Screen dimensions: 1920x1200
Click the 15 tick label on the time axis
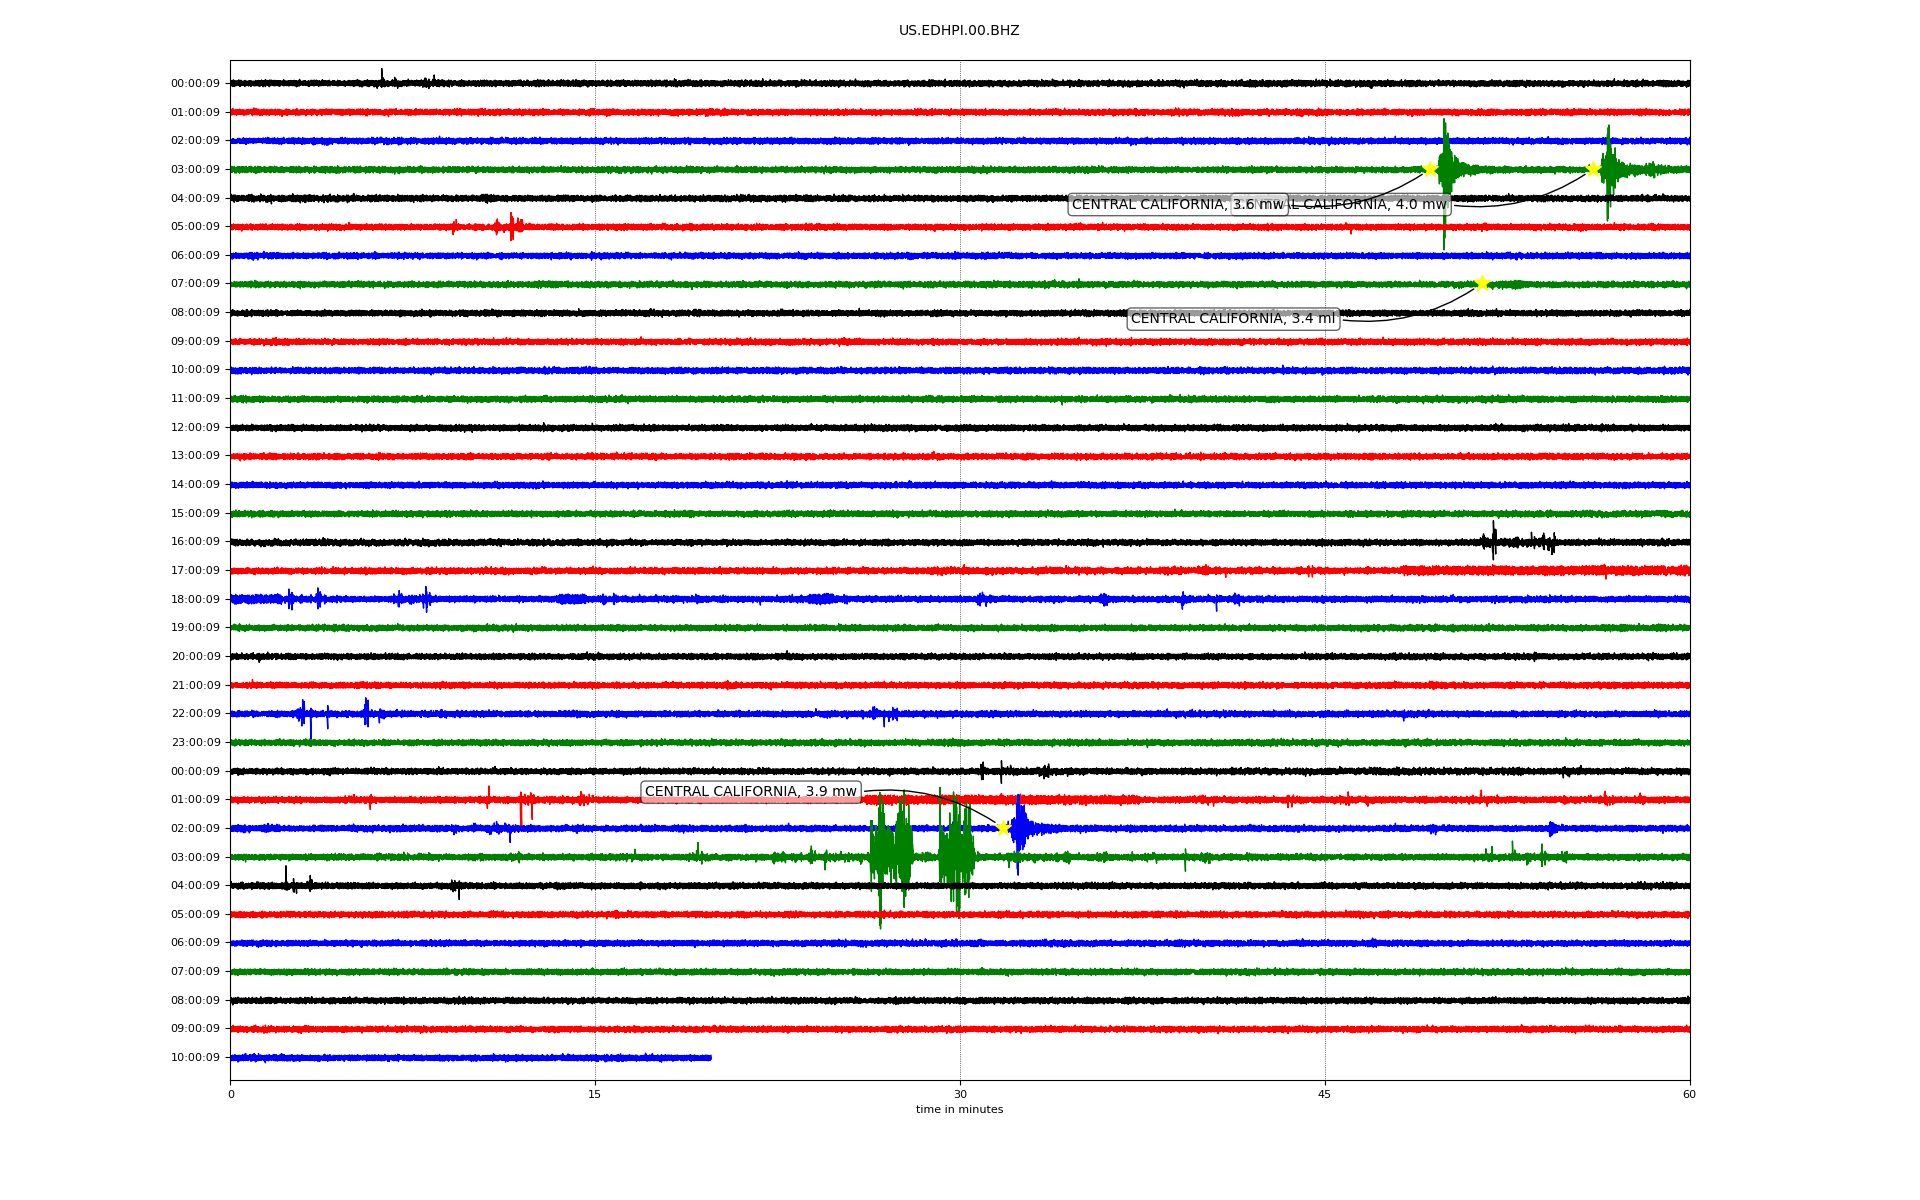coord(595,1094)
